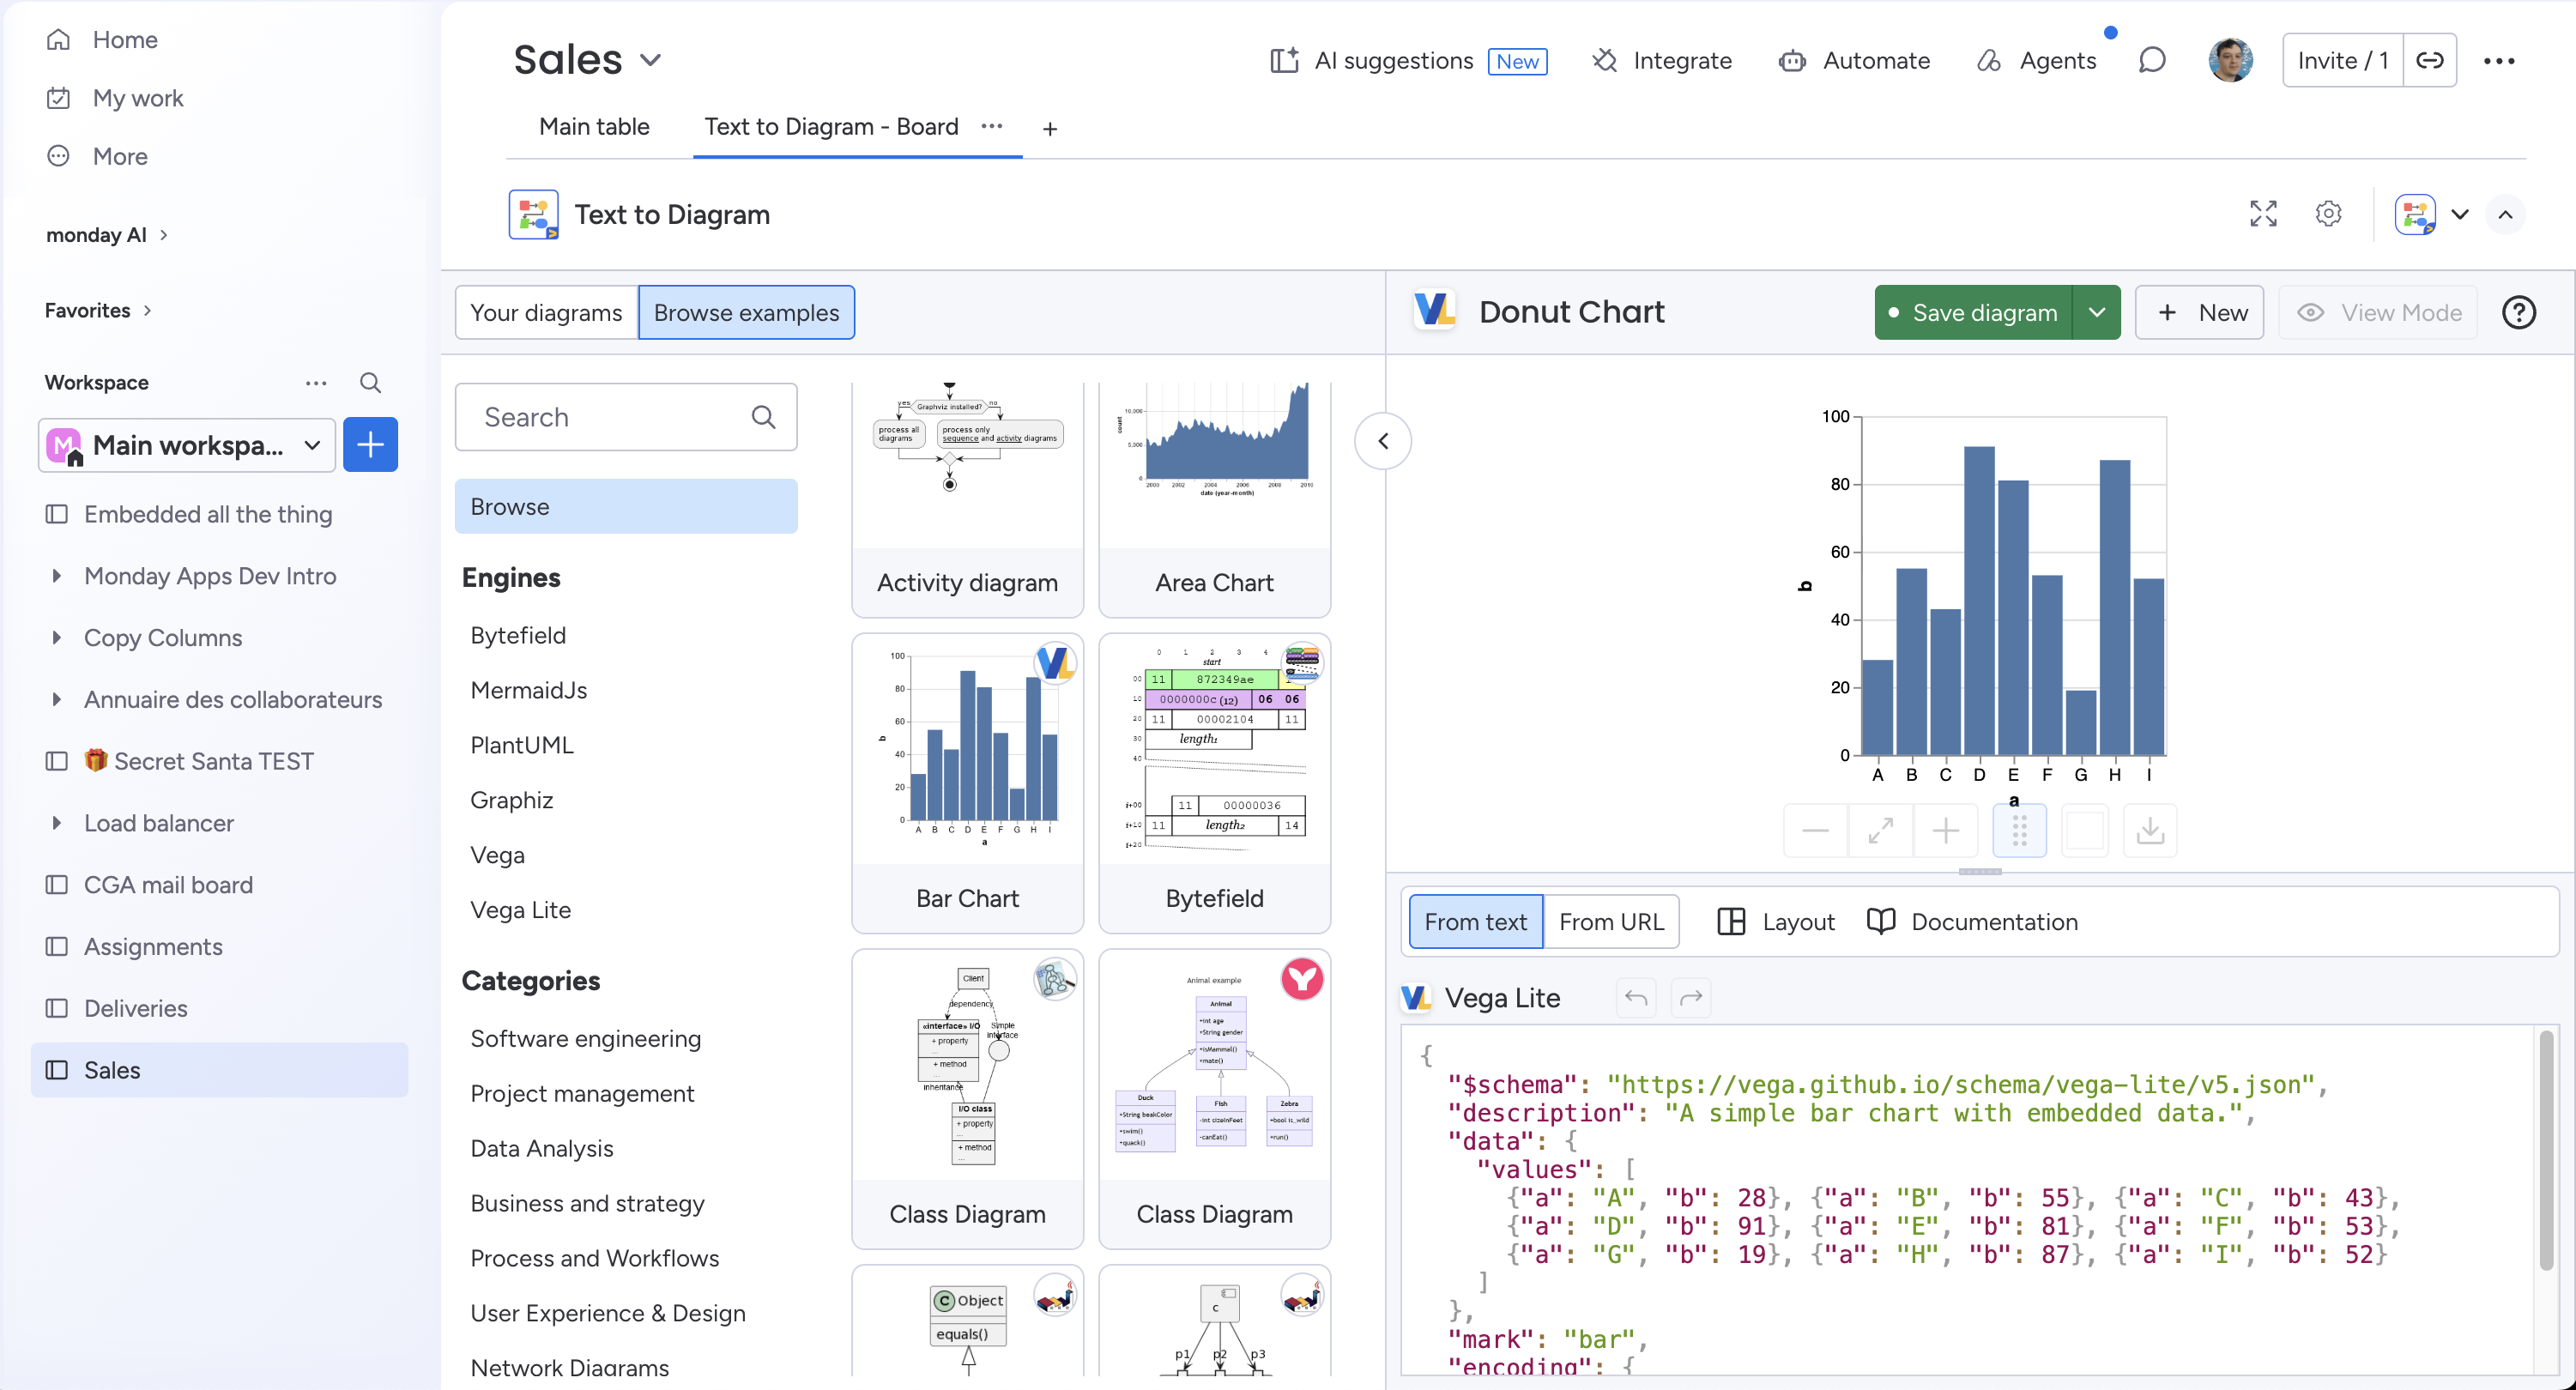This screenshot has width=2576, height=1390.
Task: Download the diagram image
Action: [x=2150, y=831]
